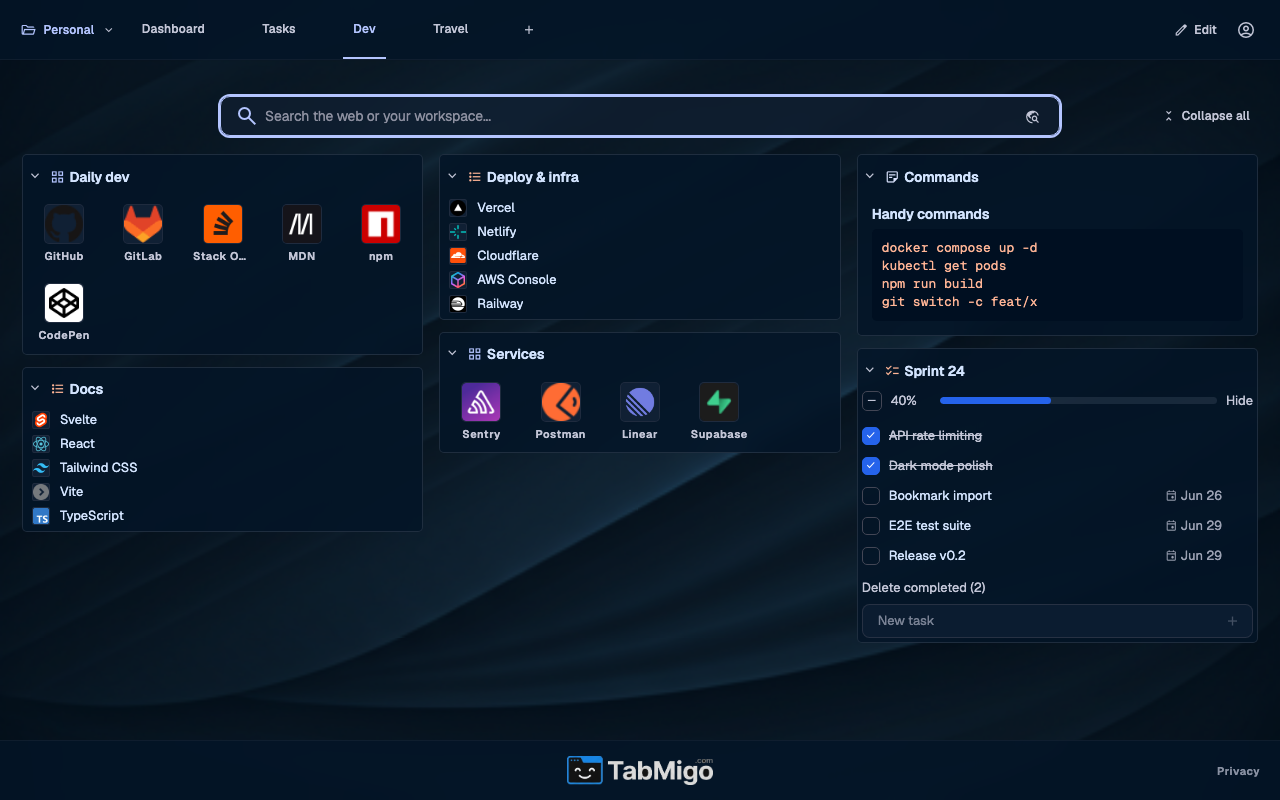1280x800 pixels.
Task: Click the web search input field
Action: point(640,116)
